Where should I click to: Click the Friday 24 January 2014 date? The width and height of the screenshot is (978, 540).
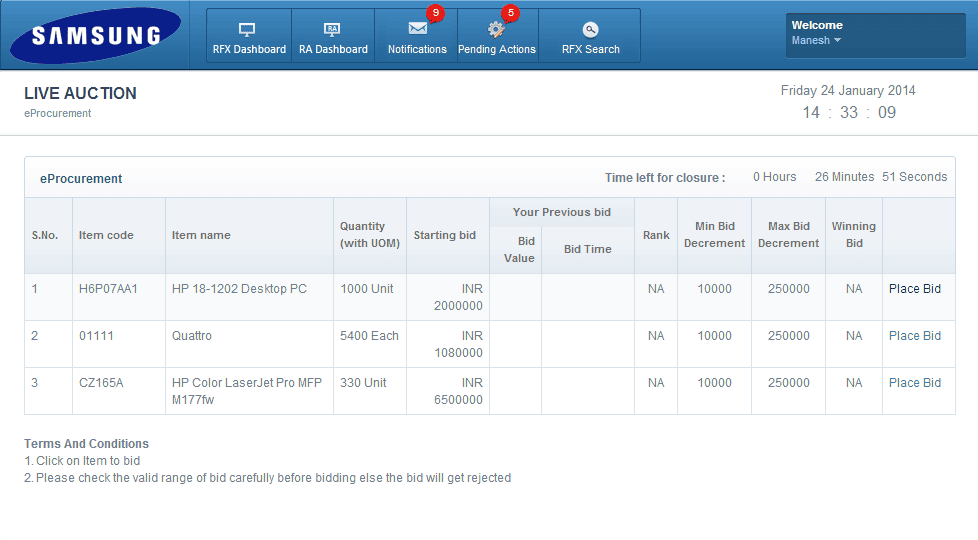coord(848,91)
